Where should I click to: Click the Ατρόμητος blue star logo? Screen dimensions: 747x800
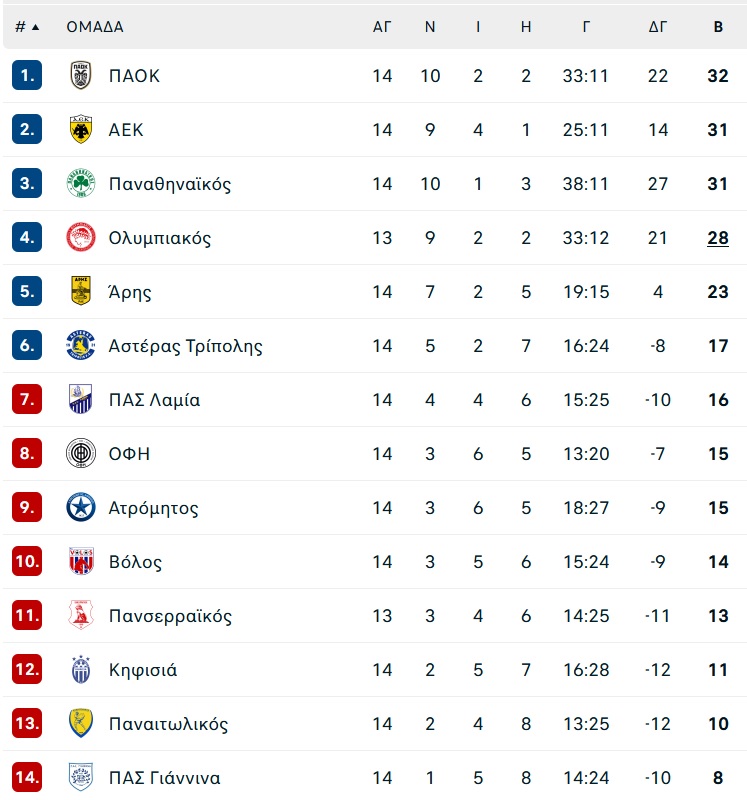point(81,508)
